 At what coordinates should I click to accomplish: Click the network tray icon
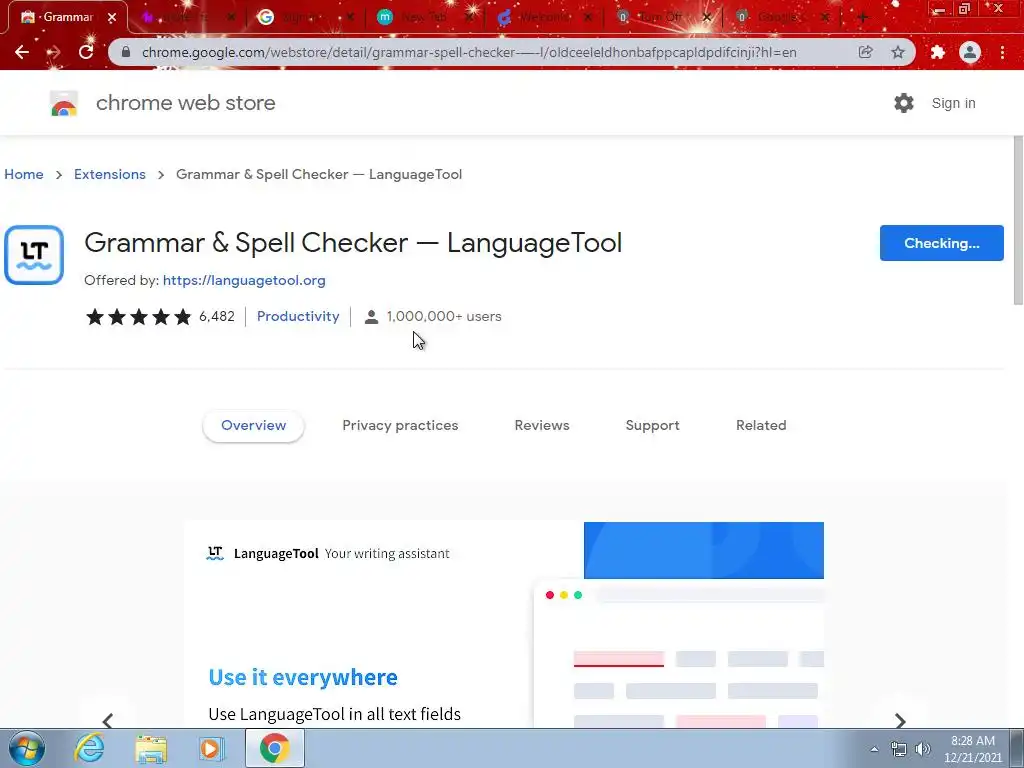point(899,749)
